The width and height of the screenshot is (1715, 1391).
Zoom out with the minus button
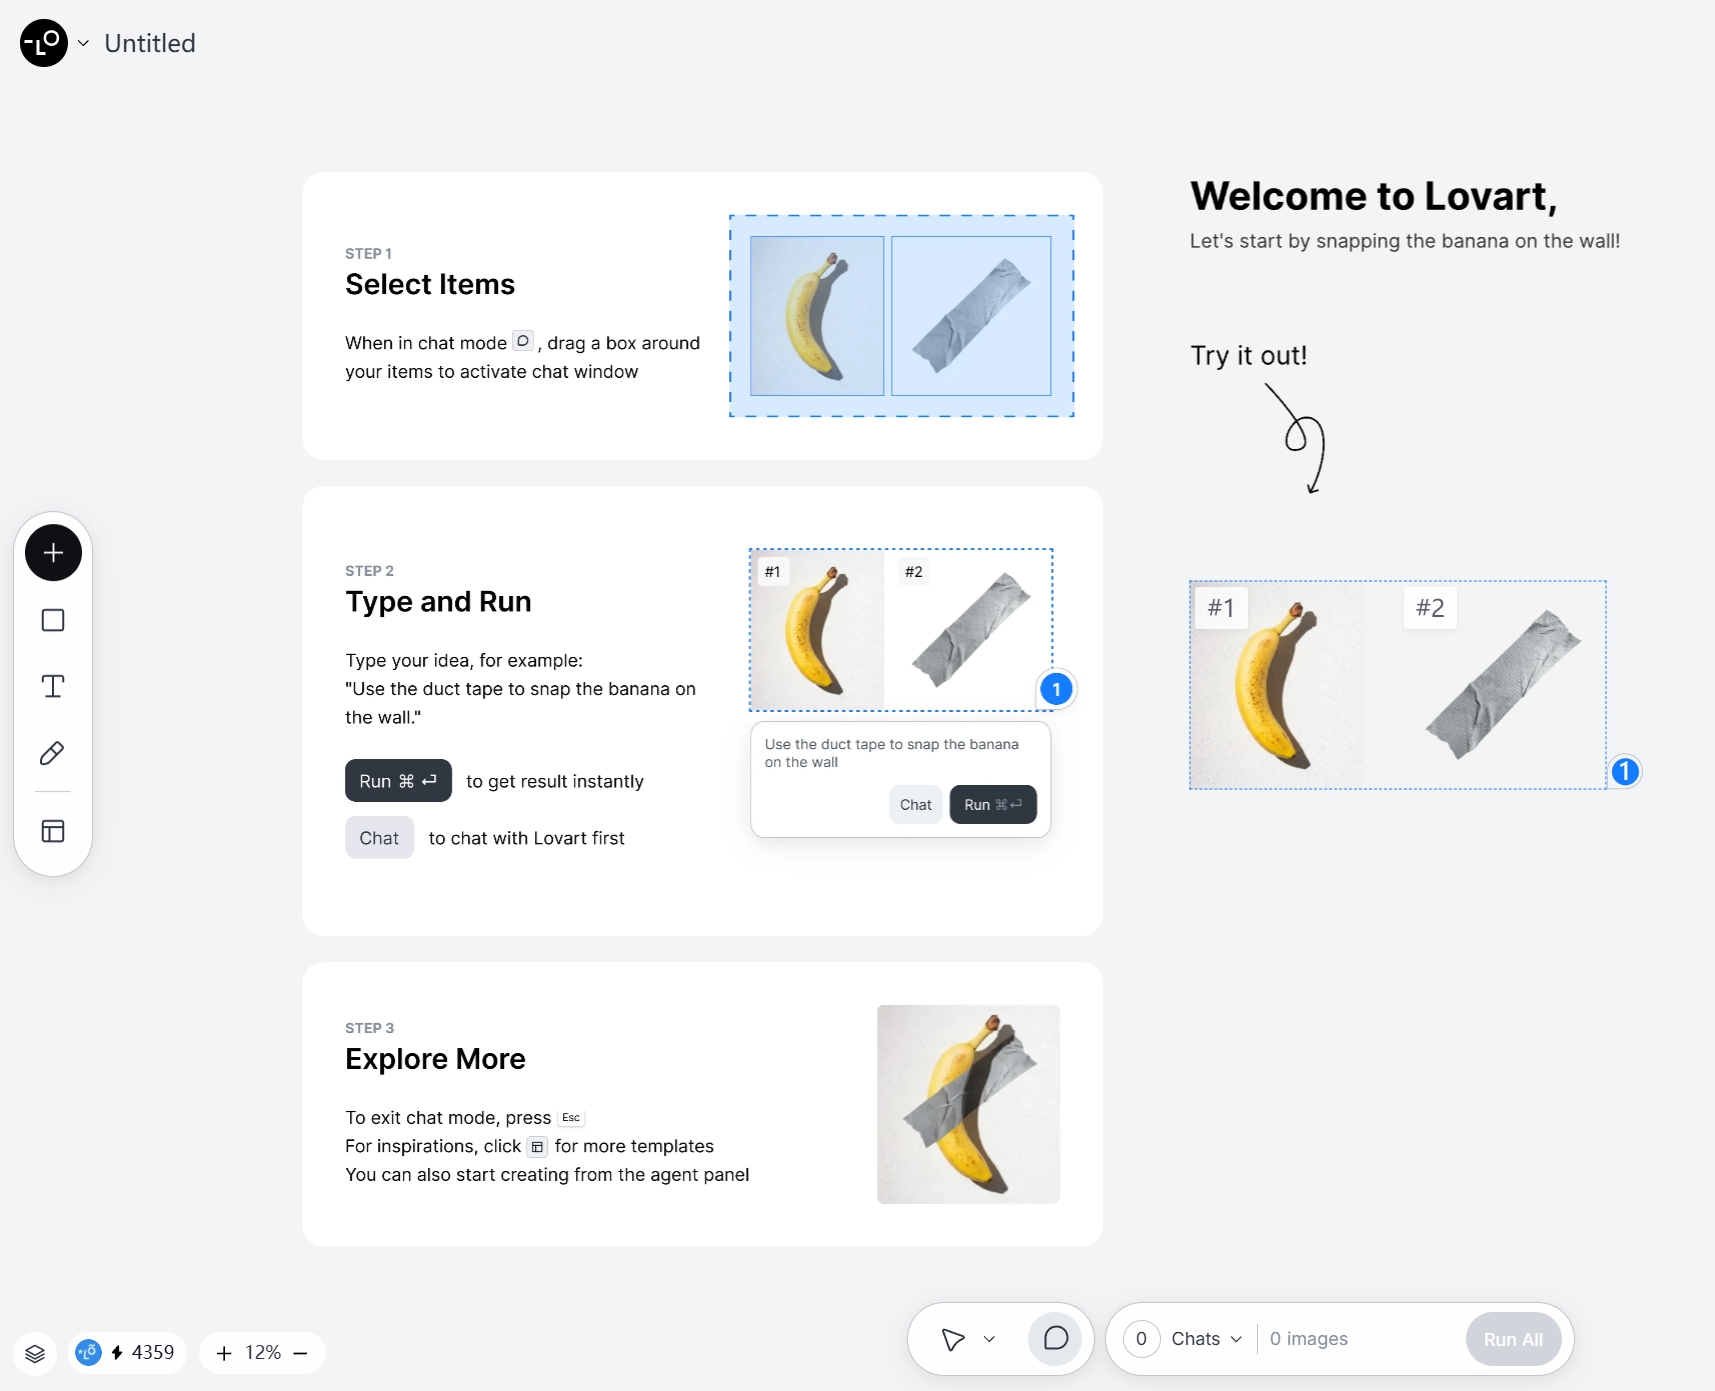point(300,1353)
